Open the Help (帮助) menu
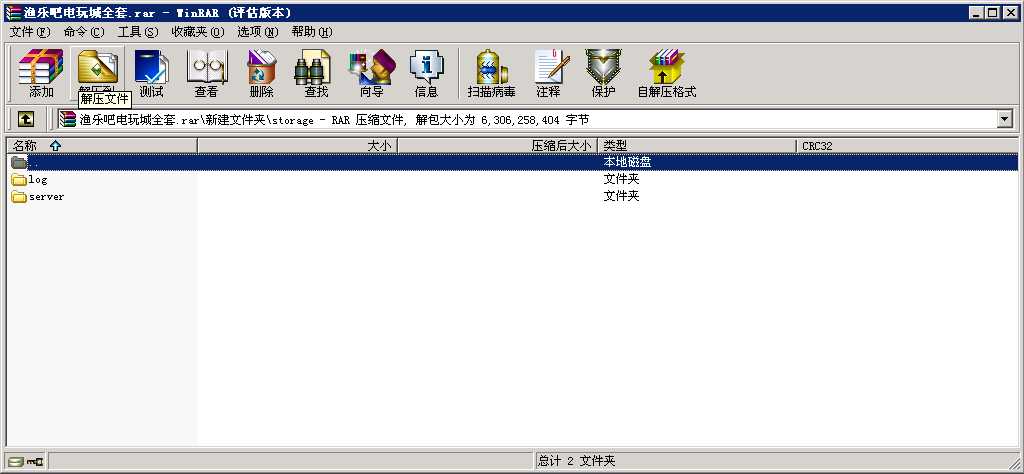 [x=312, y=32]
